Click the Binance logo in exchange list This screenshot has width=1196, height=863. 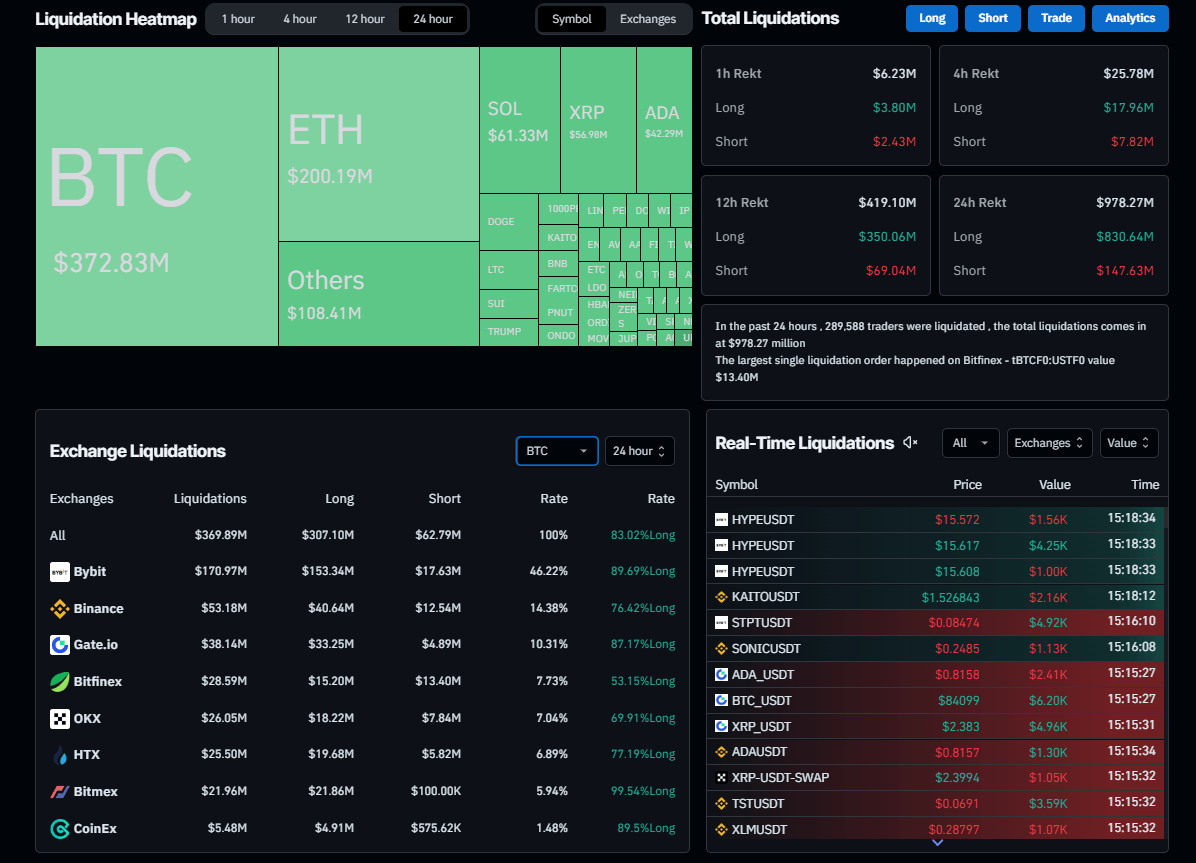[59, 609]
